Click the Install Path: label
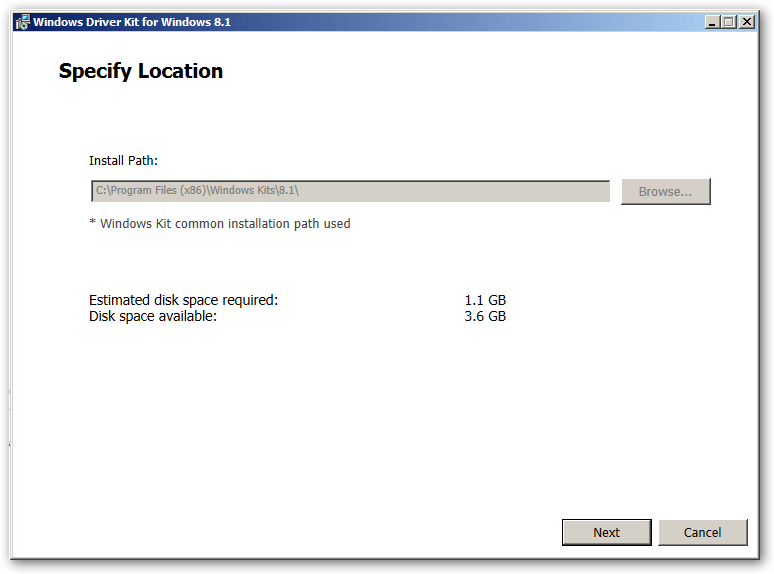Screen dimensions: 774x574 pos(123,160)
